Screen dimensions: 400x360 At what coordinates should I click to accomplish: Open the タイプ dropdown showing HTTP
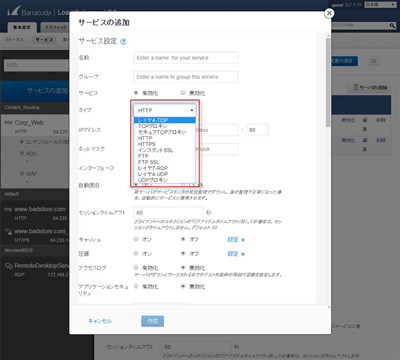coord(165,110)
